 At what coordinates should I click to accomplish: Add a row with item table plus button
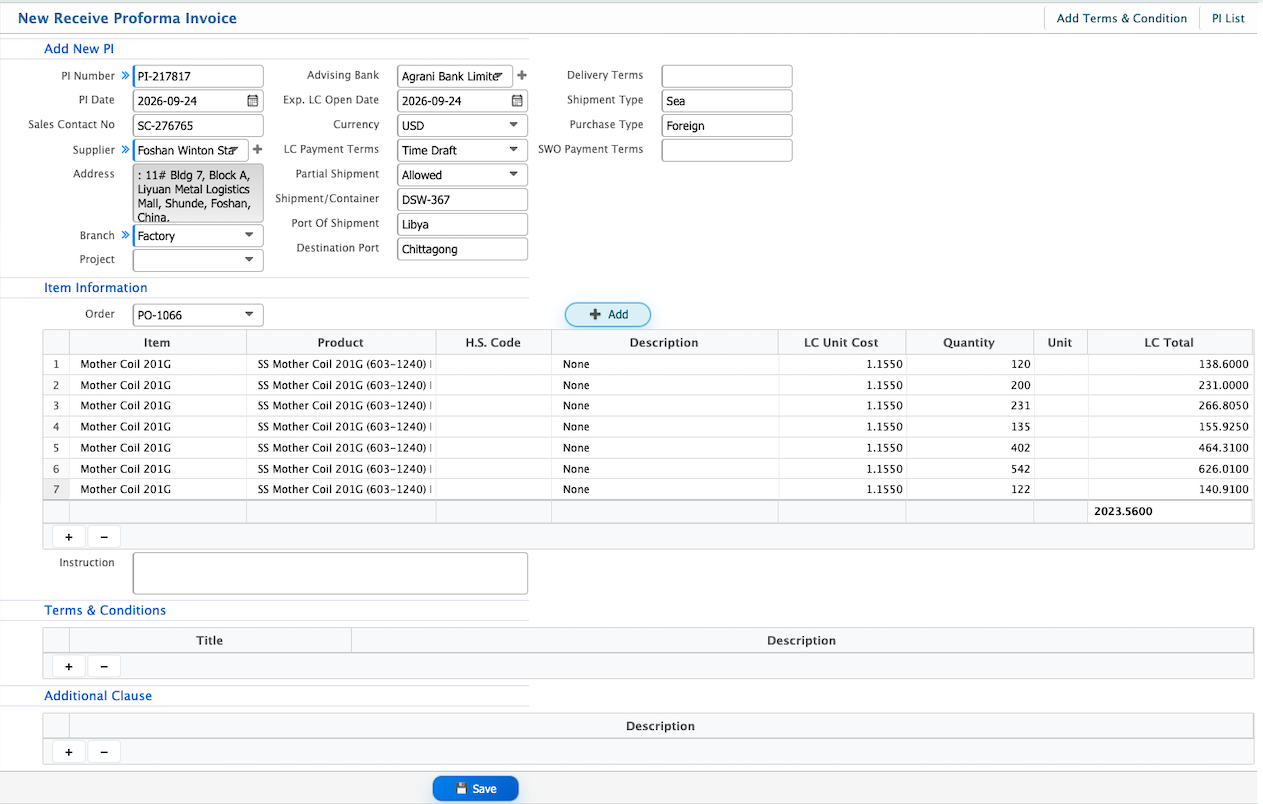(x=69, y=537)
